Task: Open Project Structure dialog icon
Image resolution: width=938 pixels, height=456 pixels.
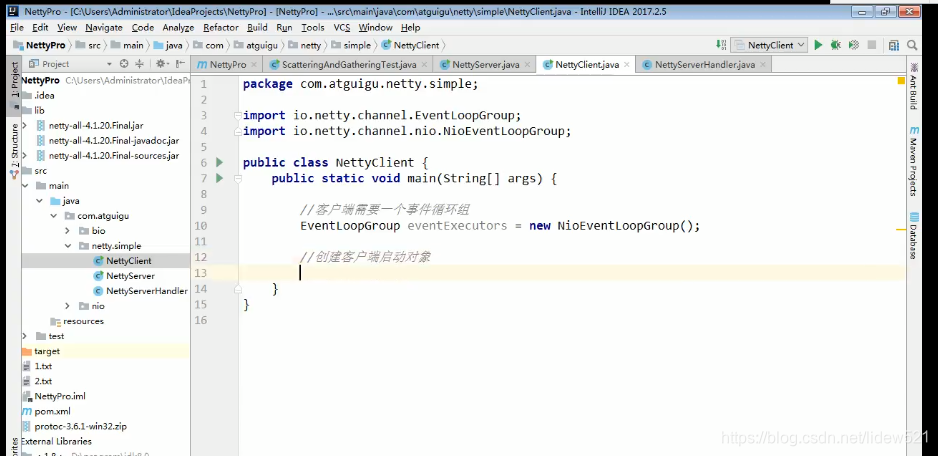Action: tap(894, 45)
